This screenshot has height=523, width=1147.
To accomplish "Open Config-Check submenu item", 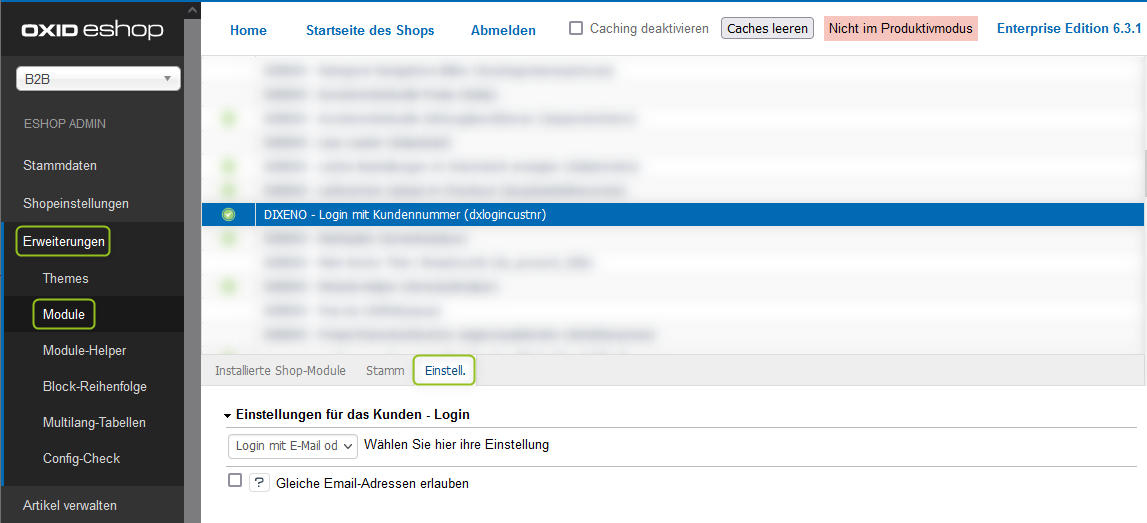I will 81,458.
